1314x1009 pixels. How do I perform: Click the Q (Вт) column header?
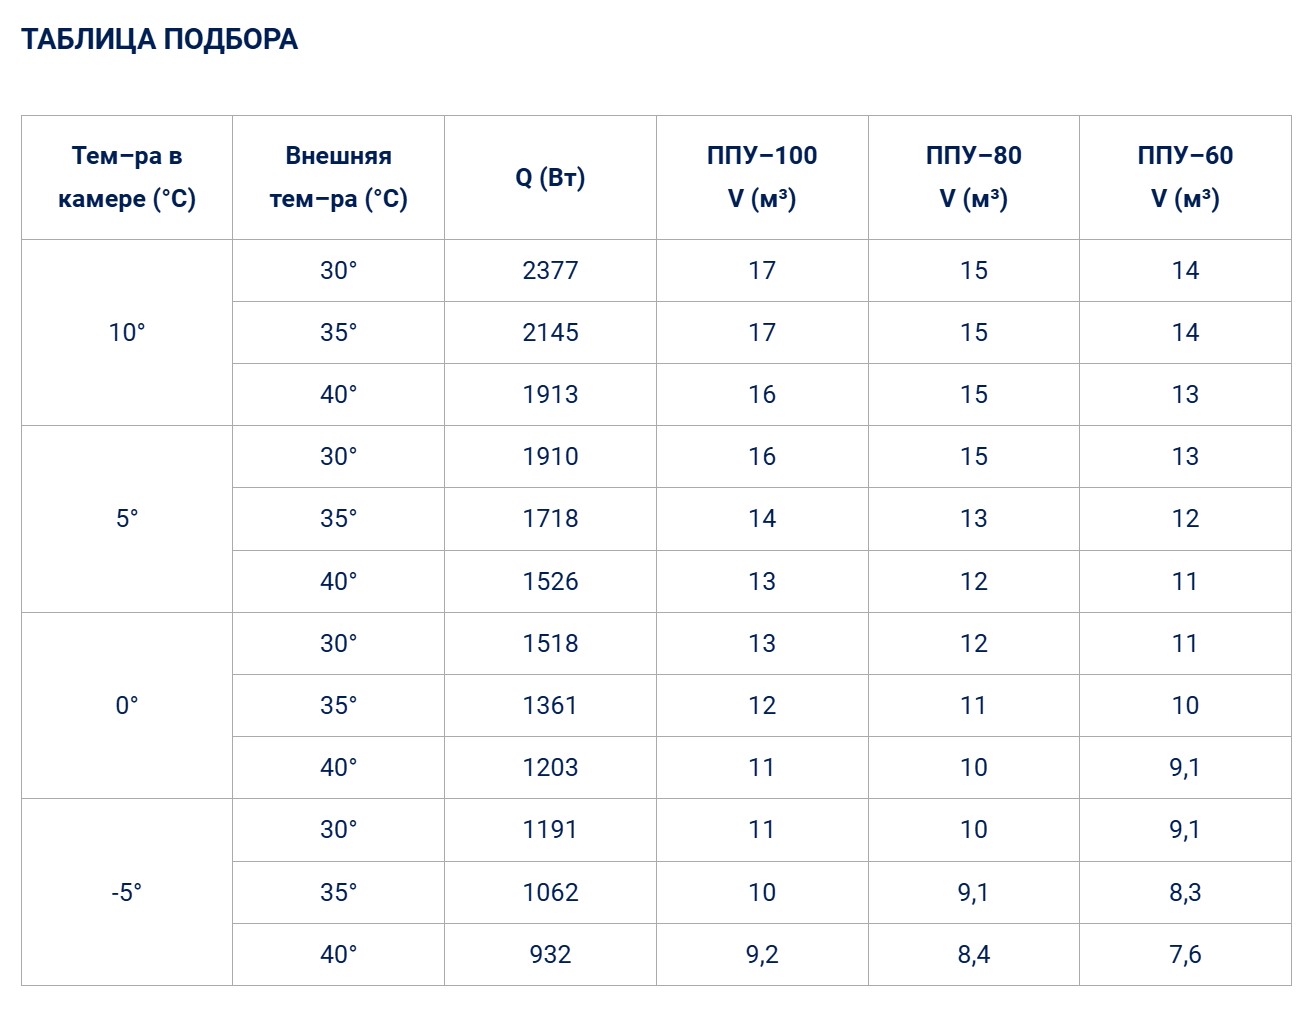(550, 178)
